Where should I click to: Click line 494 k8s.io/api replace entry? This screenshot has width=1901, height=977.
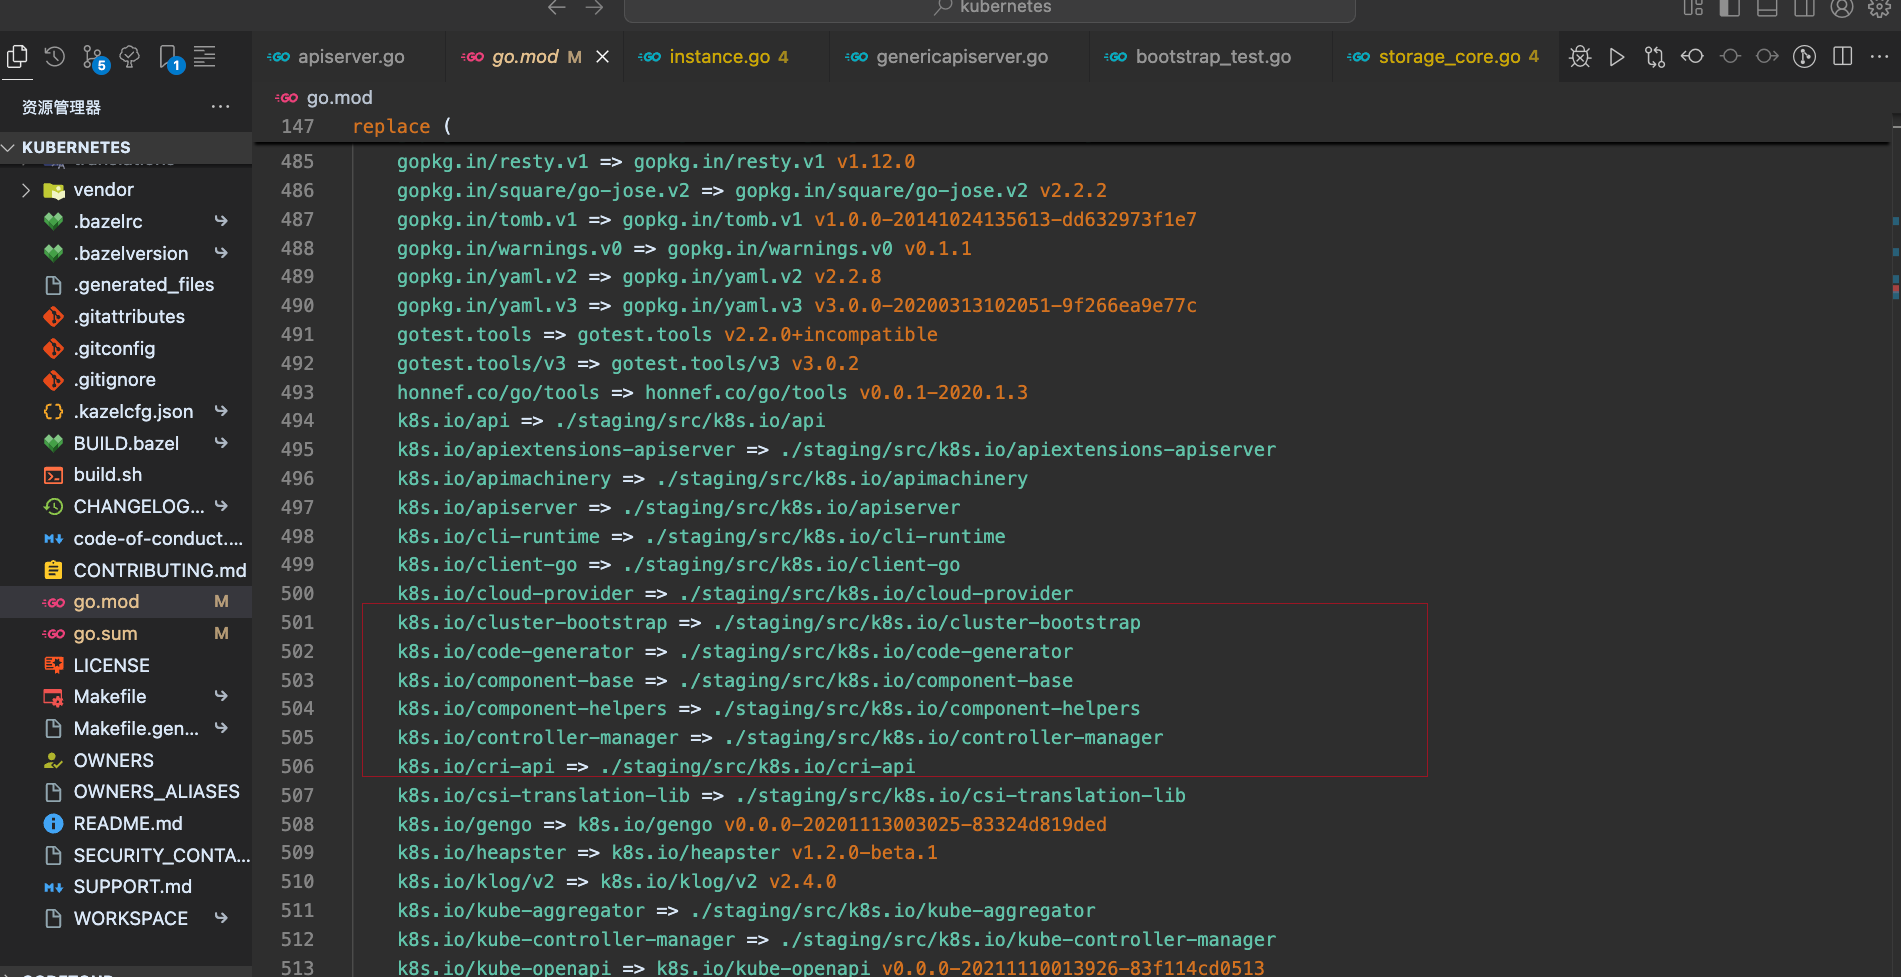(x=611, y=421)
